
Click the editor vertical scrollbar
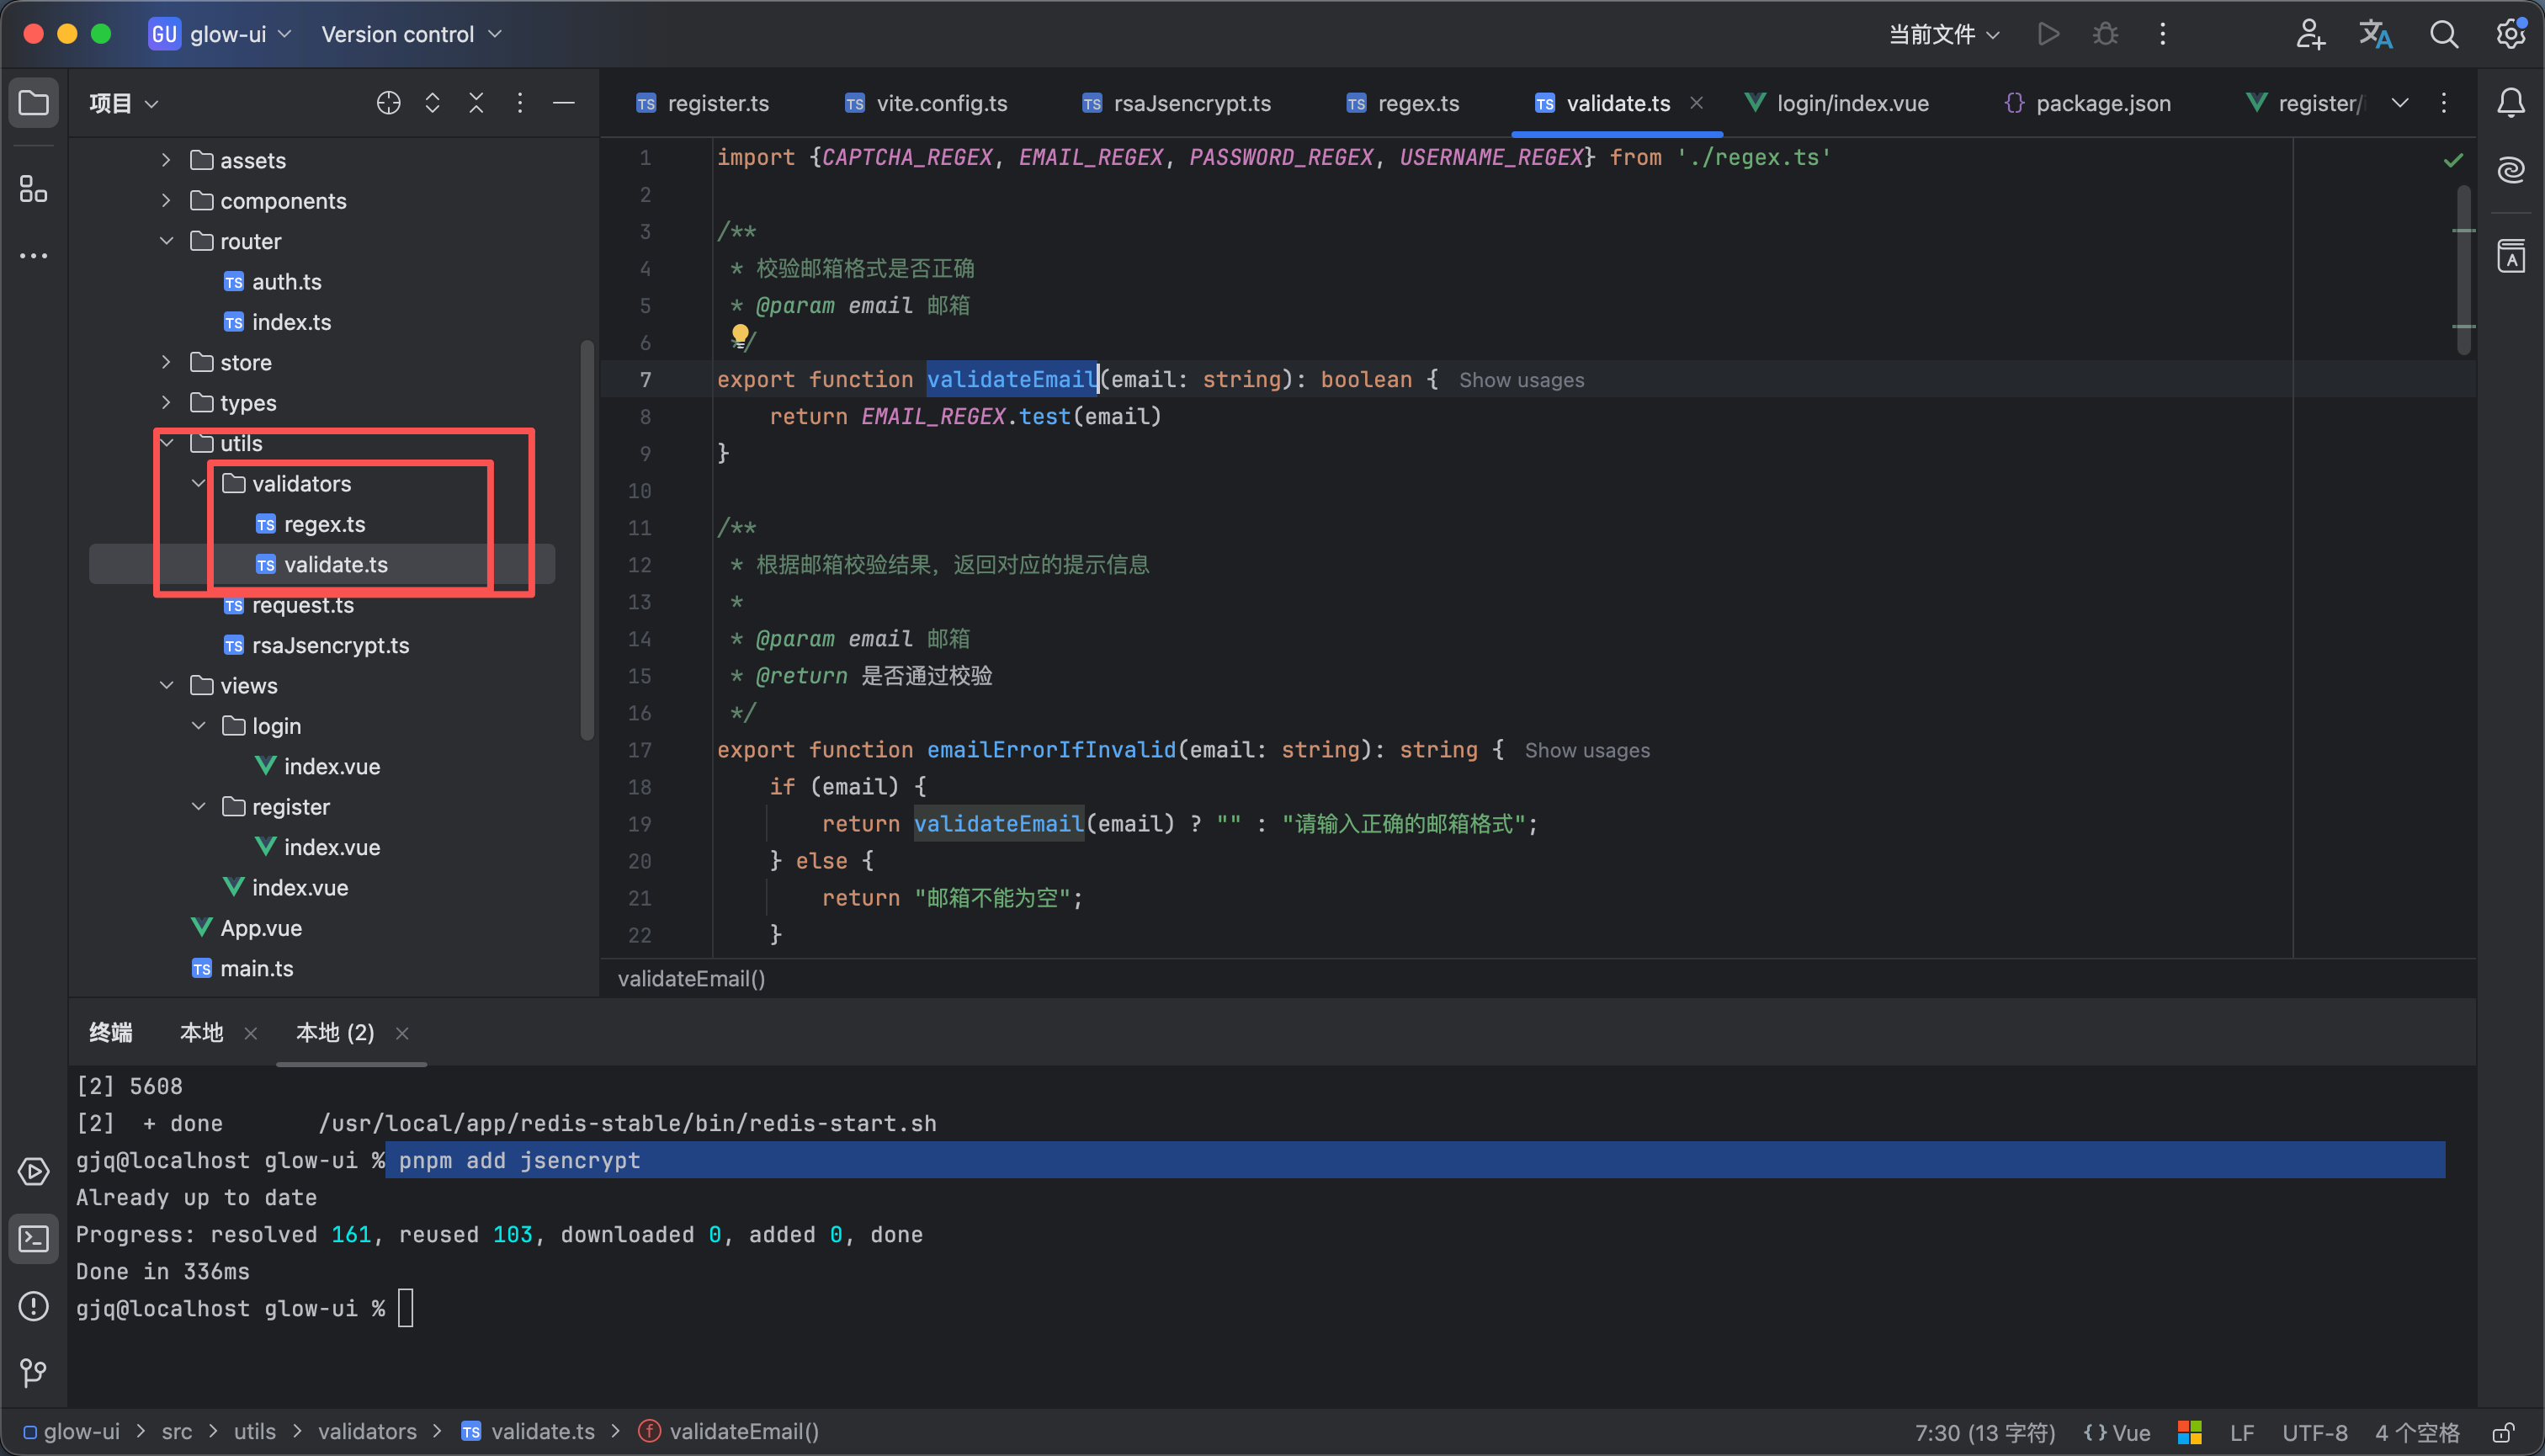2463,270
